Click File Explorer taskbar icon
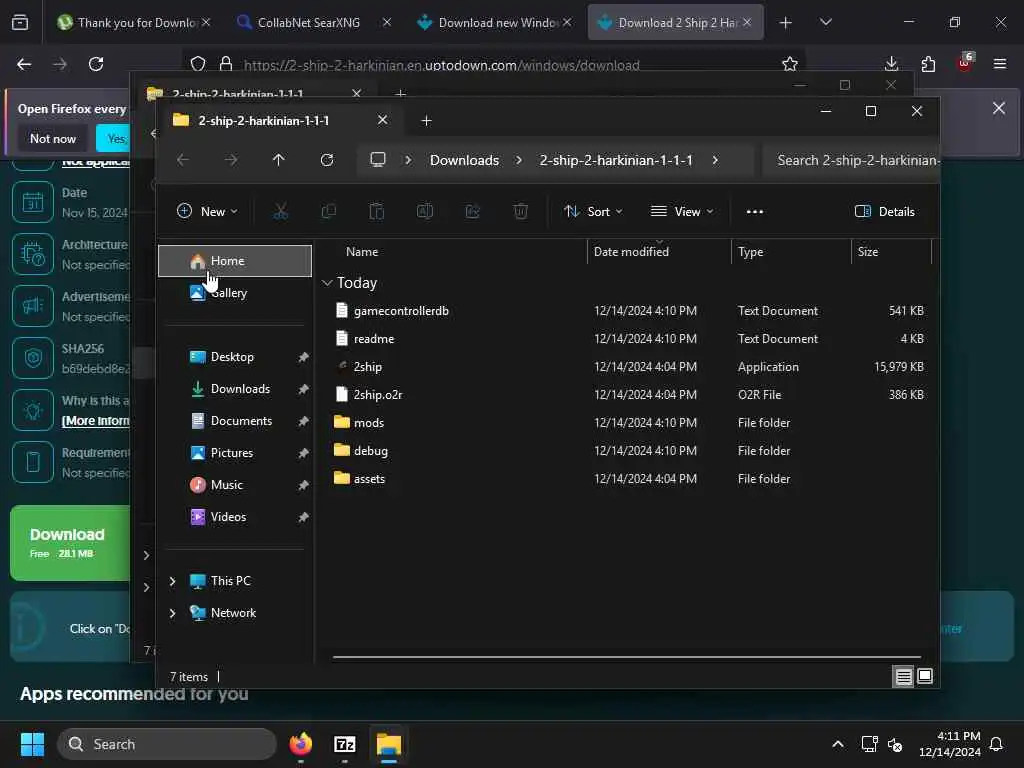This screenshot has width=1024, height=768. pos(389,744)
